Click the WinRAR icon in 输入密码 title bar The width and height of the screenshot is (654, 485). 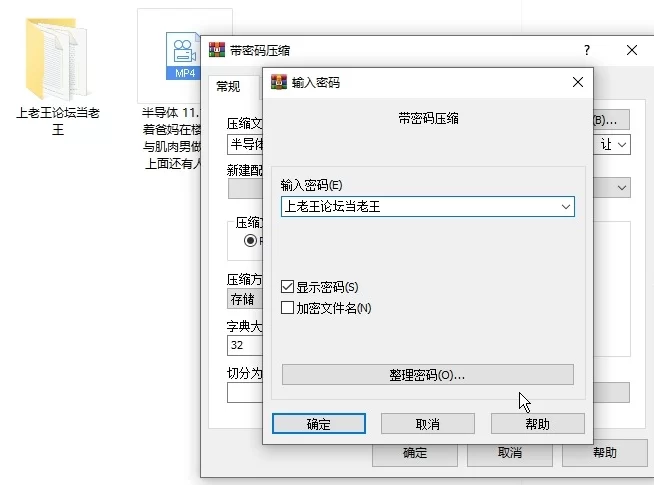279,82
